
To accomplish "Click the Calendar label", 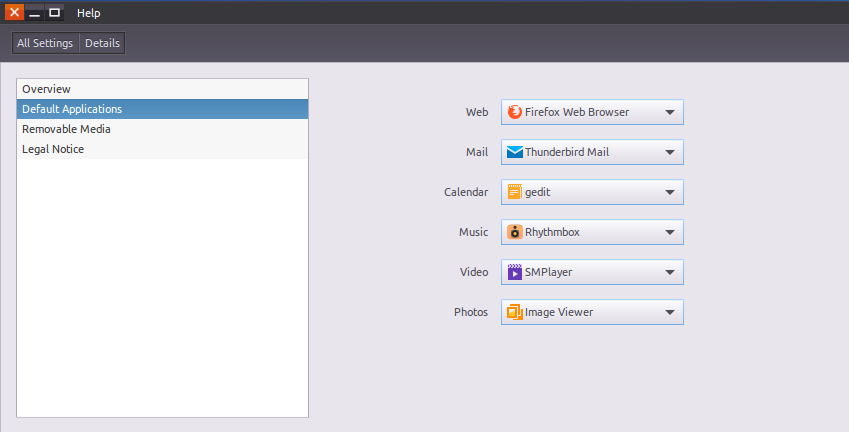I will (466, 192).
